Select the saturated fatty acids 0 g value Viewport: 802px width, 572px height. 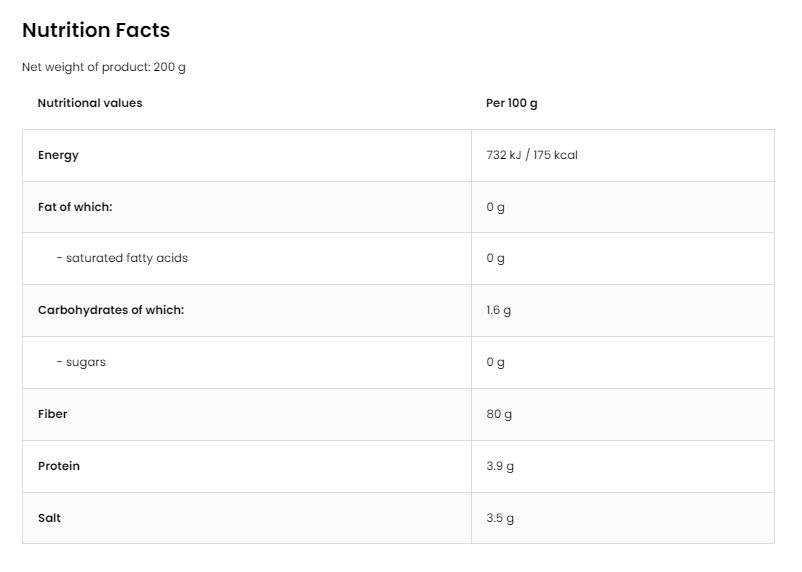point(495,258)
